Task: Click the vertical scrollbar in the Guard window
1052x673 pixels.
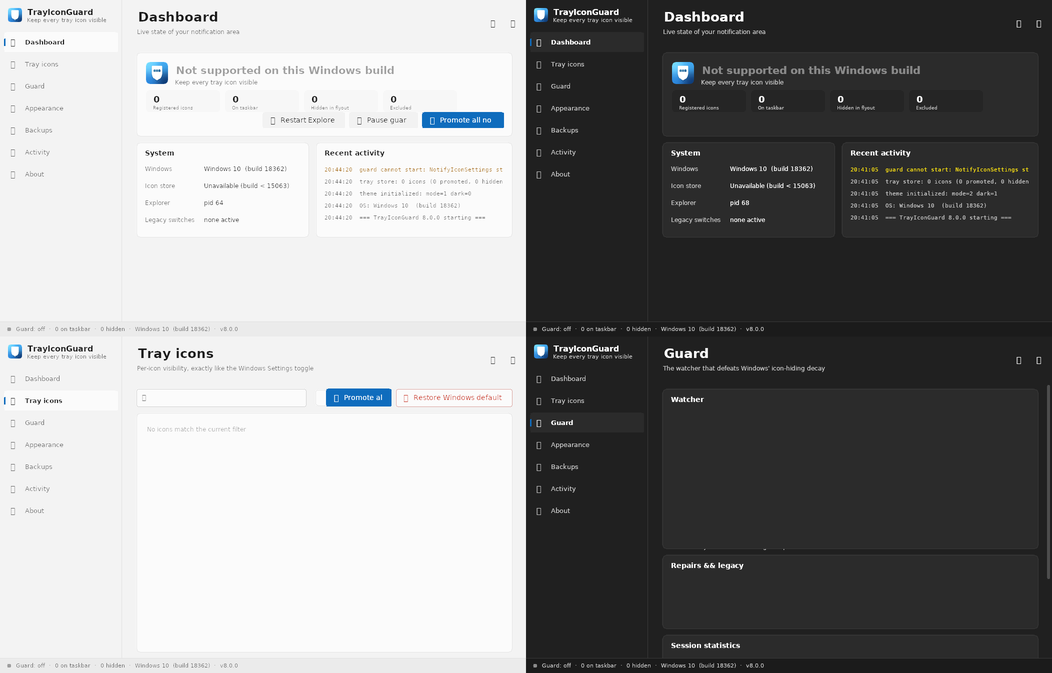Action: (x=1048, y=482)
